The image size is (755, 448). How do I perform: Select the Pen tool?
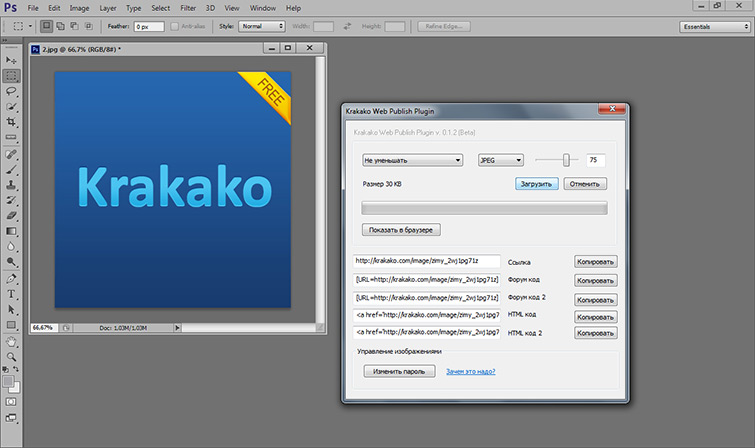(x=11, y=279)
